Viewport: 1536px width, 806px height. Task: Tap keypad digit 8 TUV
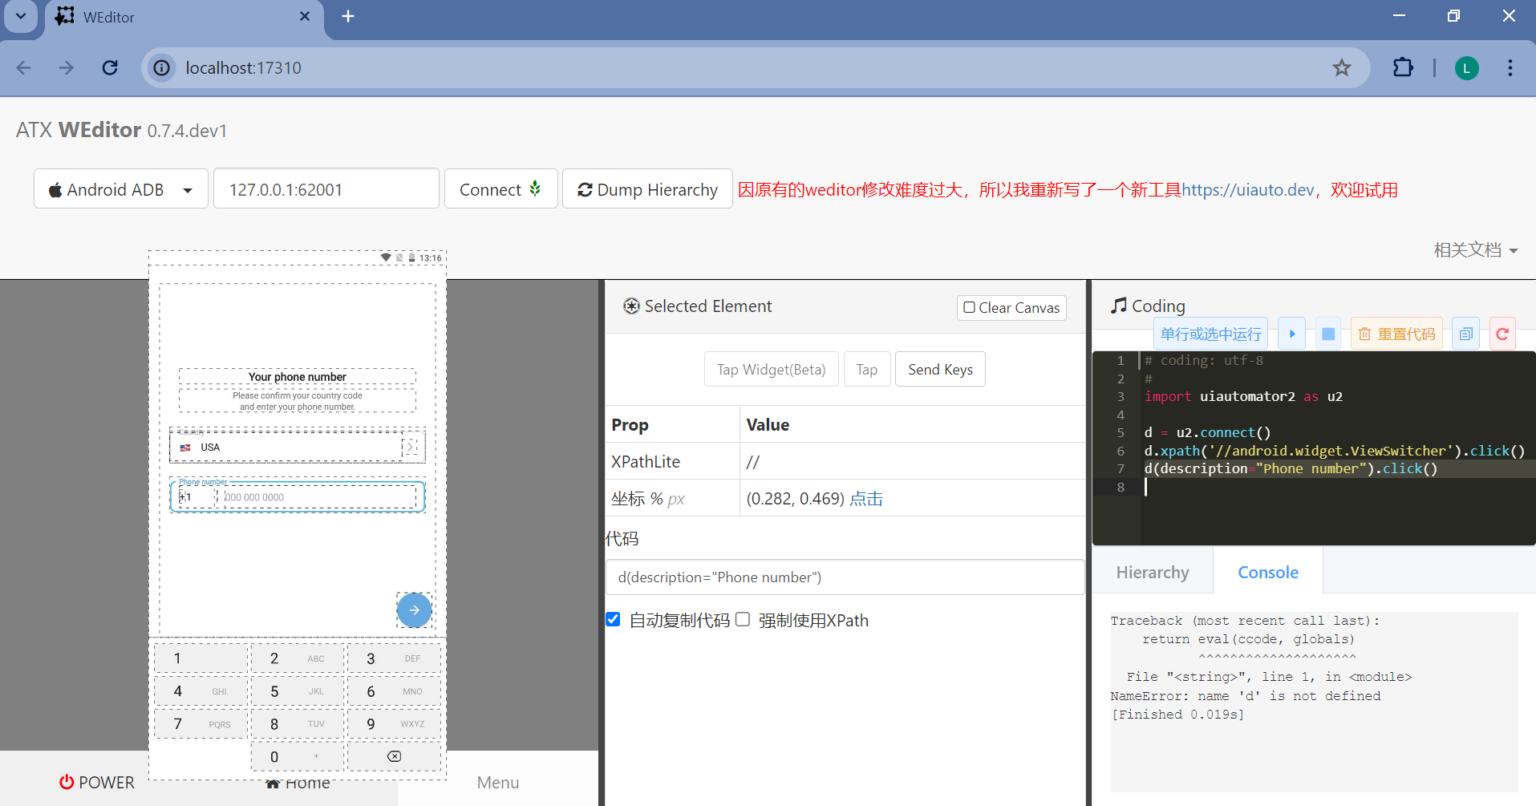(297, 724)
